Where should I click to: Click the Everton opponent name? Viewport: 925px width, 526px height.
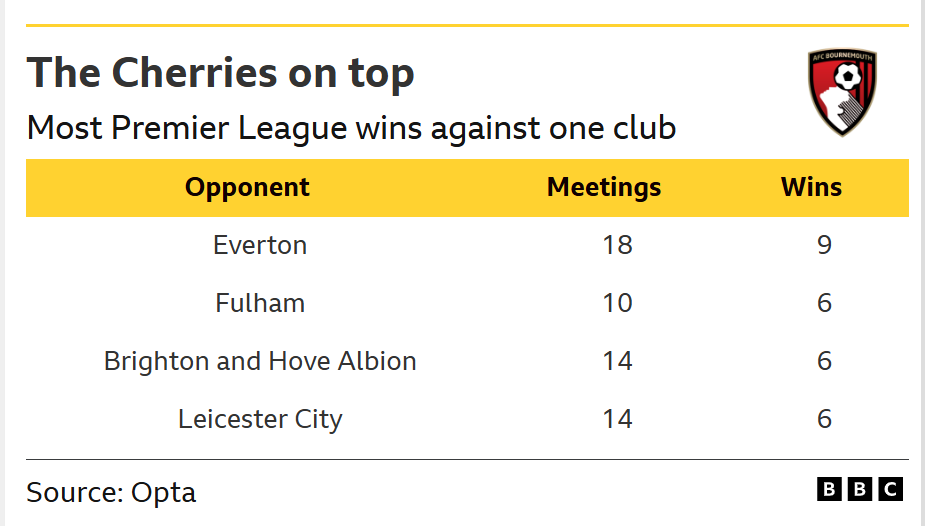(x=260, y=245)
